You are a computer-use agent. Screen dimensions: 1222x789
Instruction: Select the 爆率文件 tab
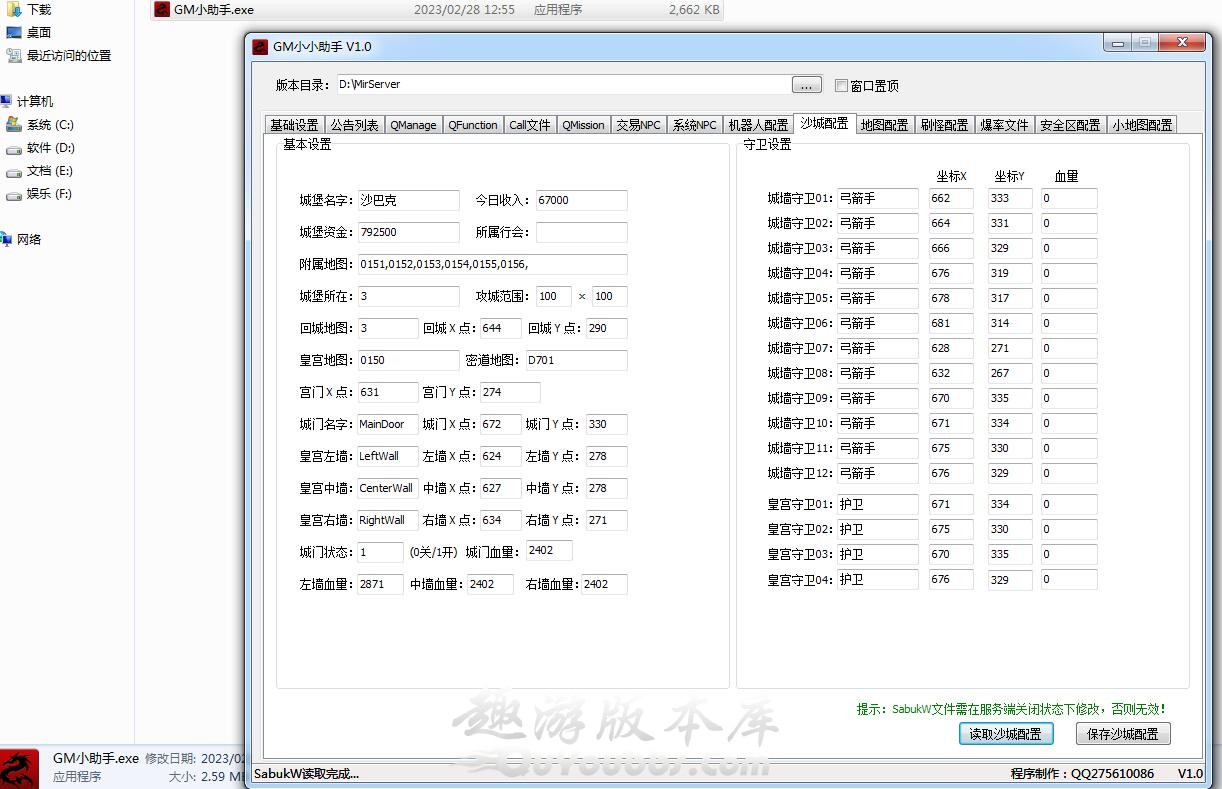tap(1004, 125)
